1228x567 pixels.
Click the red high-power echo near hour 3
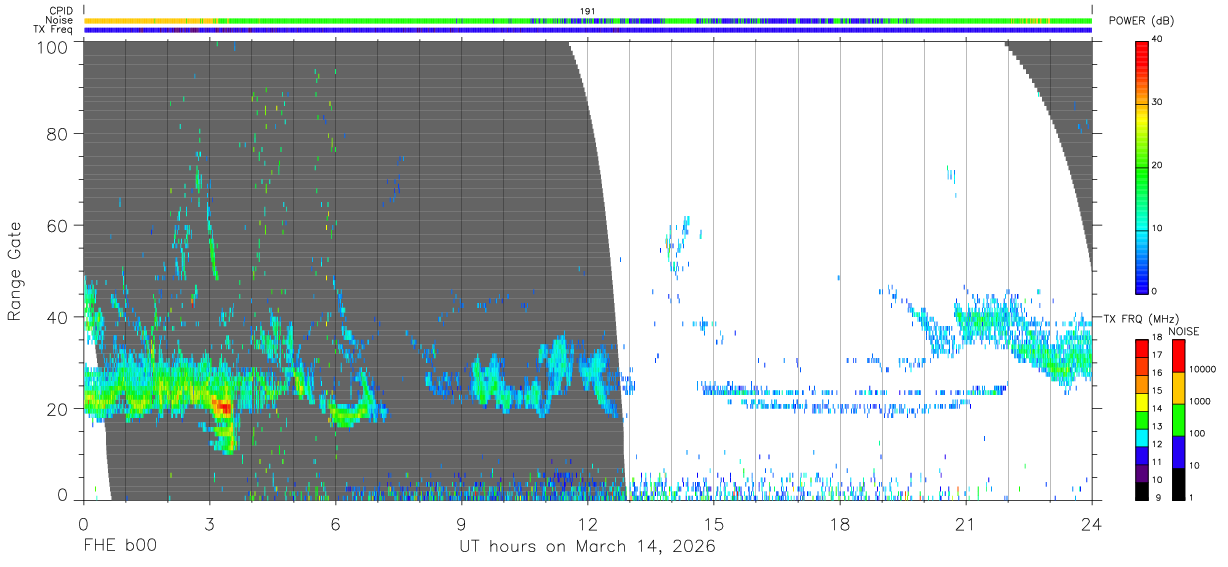coord(222,407)
